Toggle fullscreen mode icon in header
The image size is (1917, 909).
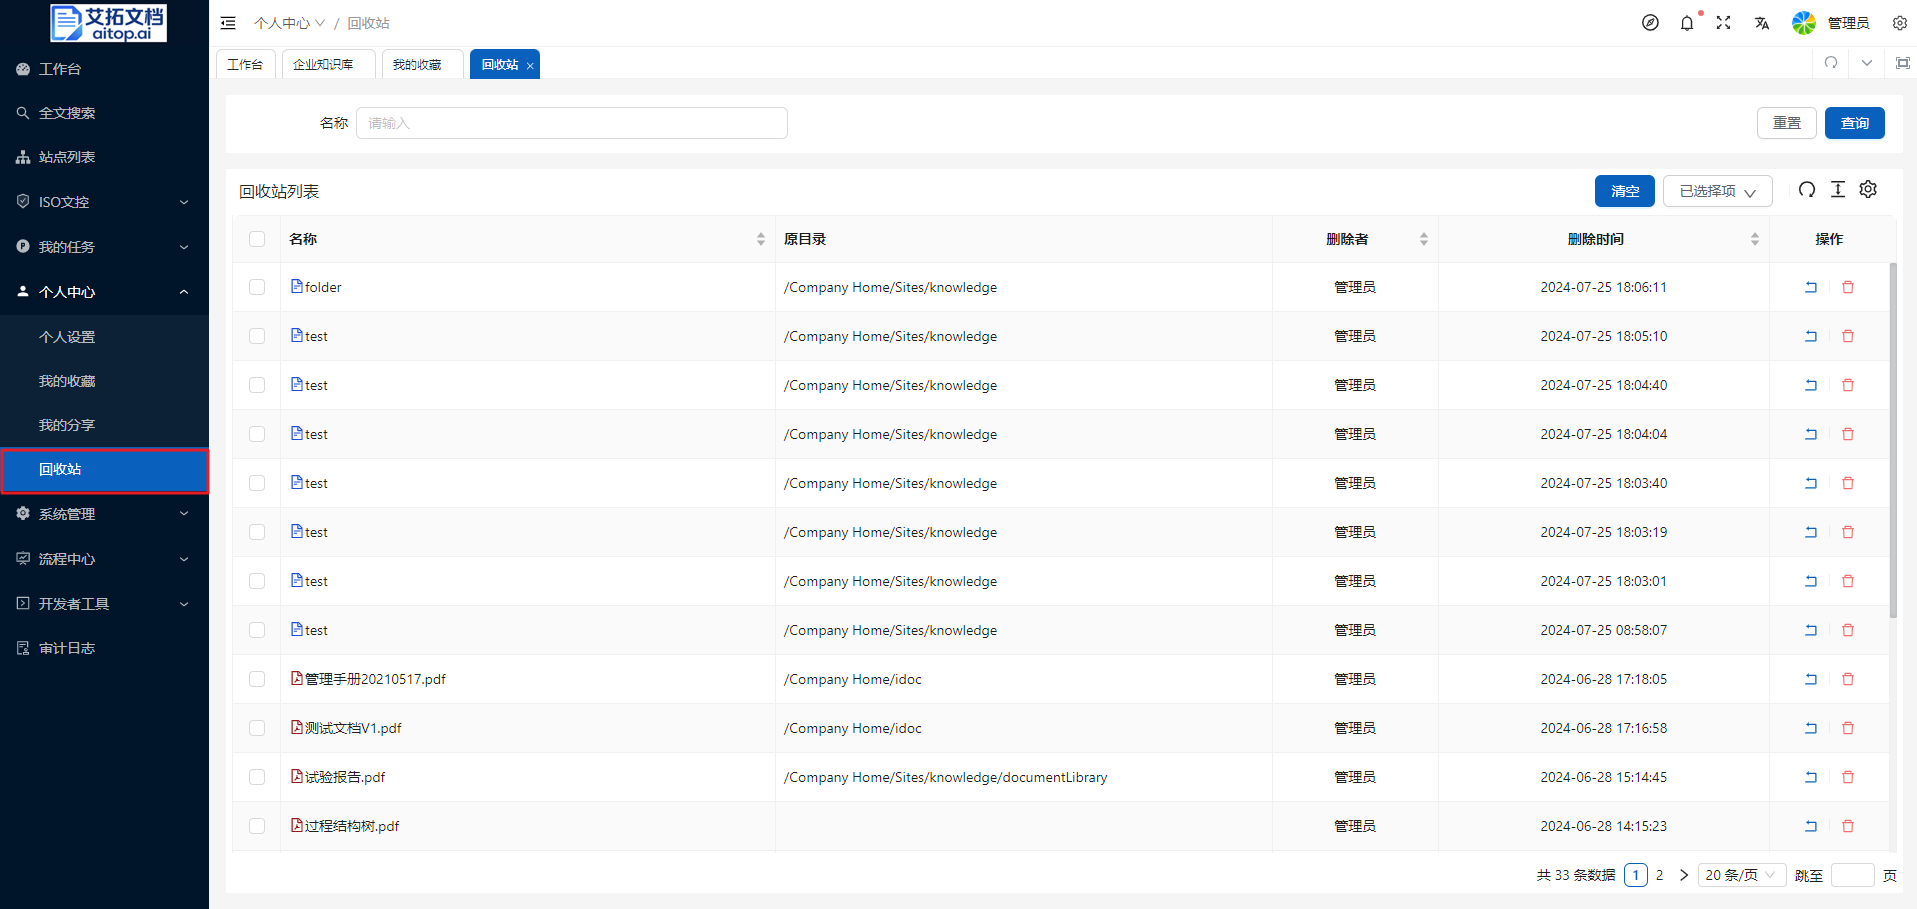[x=1723, y=23]
